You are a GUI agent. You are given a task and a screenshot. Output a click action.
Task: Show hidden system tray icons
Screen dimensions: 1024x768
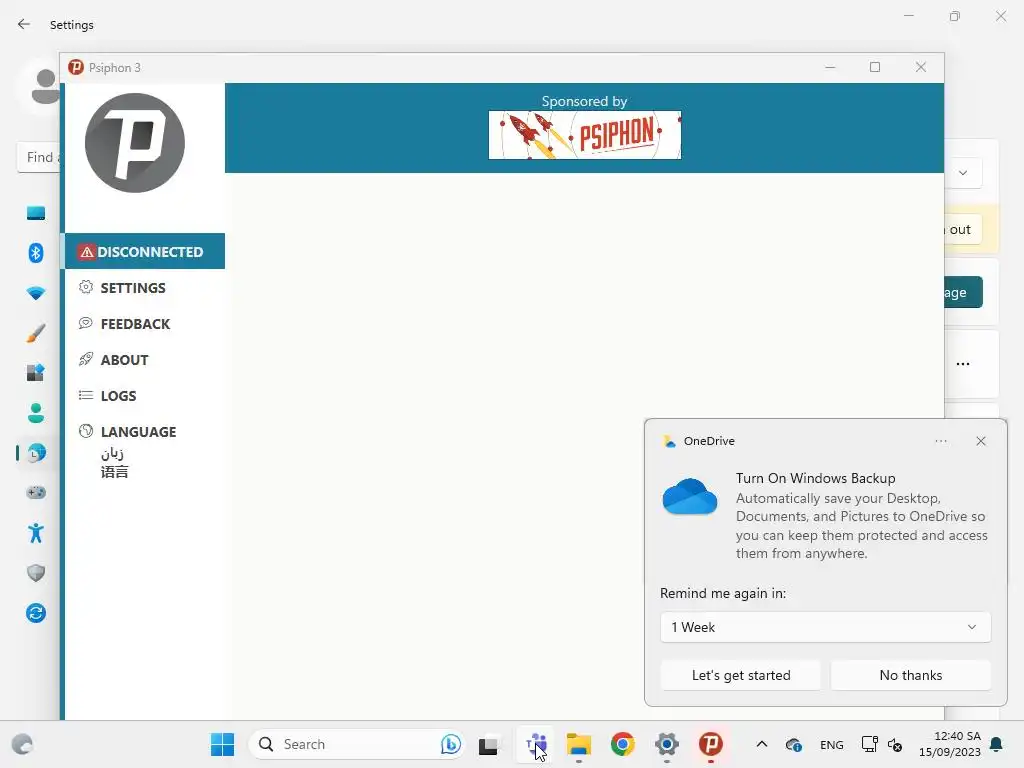click(761, 744)
